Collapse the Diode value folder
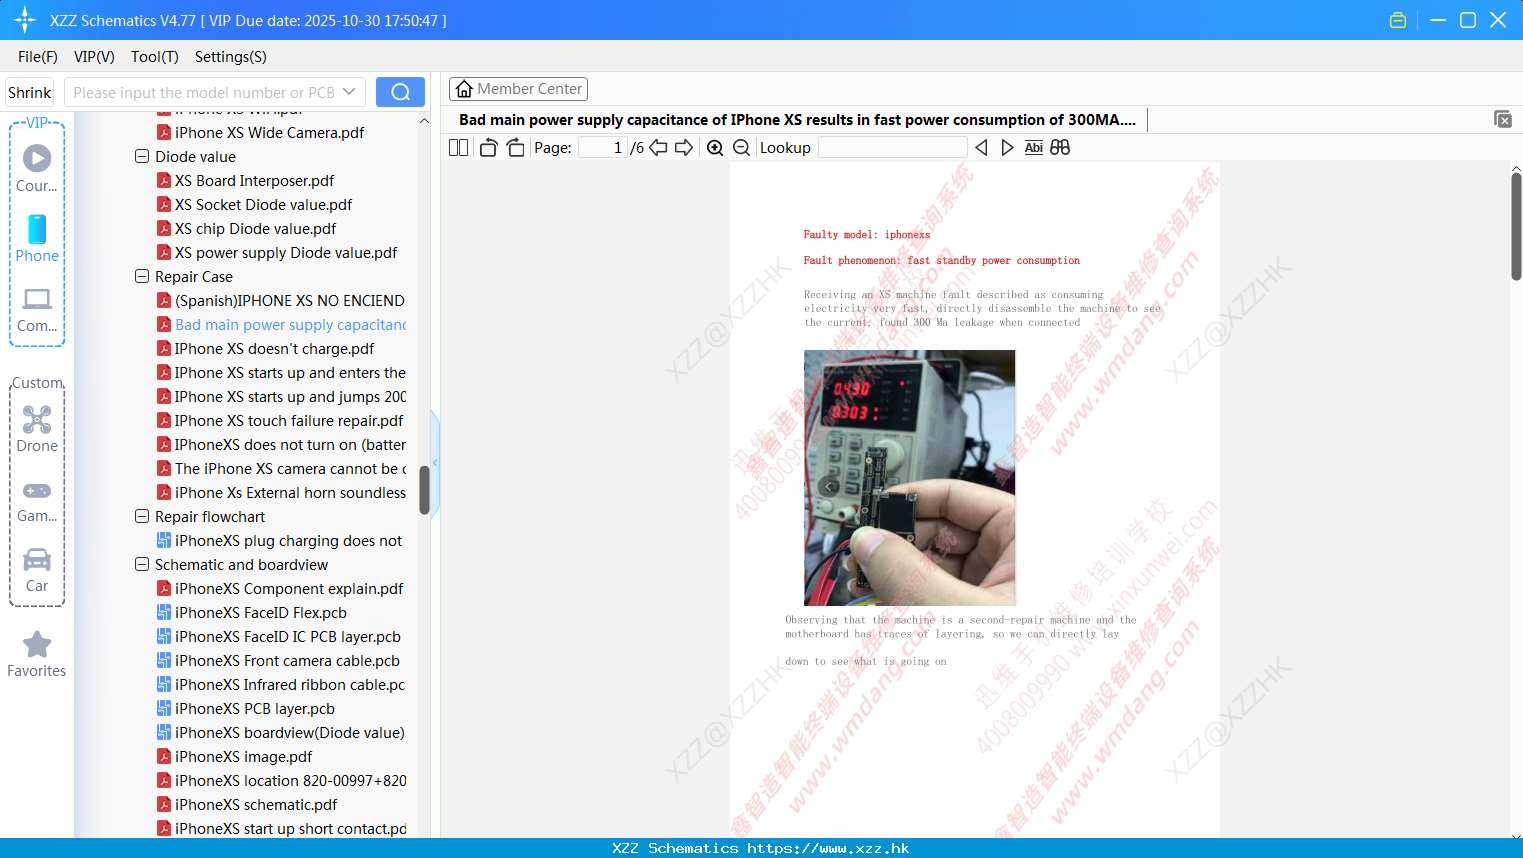 pos(142,157)
